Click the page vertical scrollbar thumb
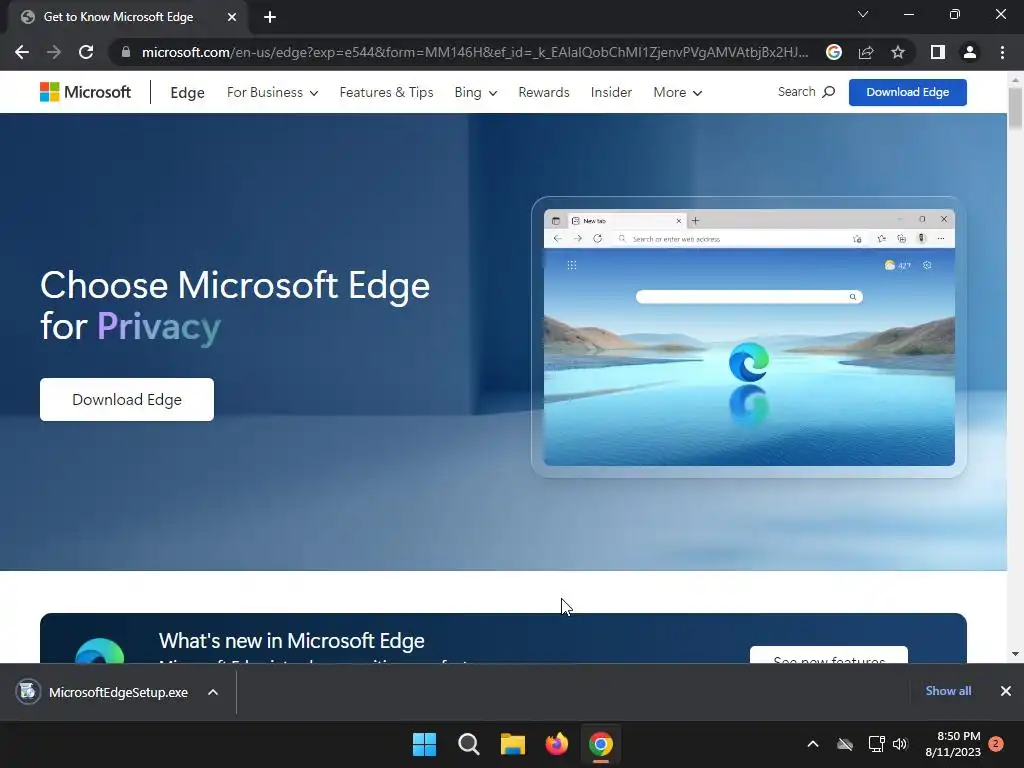 1015,108
